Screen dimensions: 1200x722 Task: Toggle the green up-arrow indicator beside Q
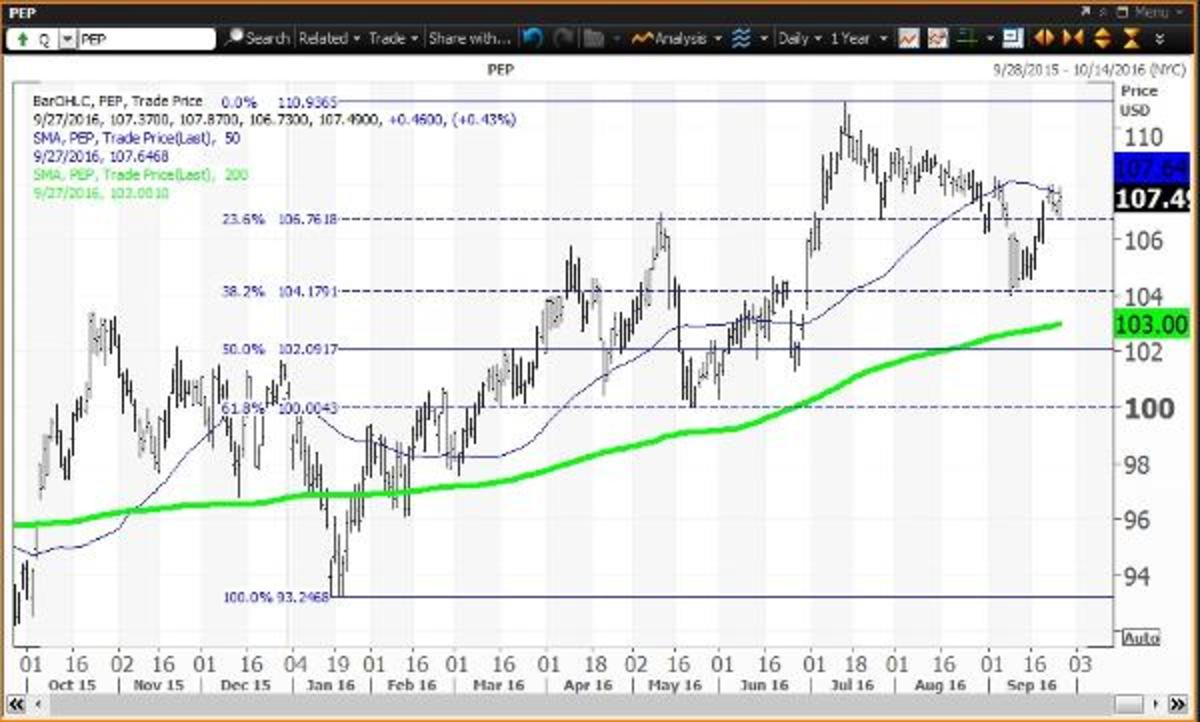pos(20,40)
